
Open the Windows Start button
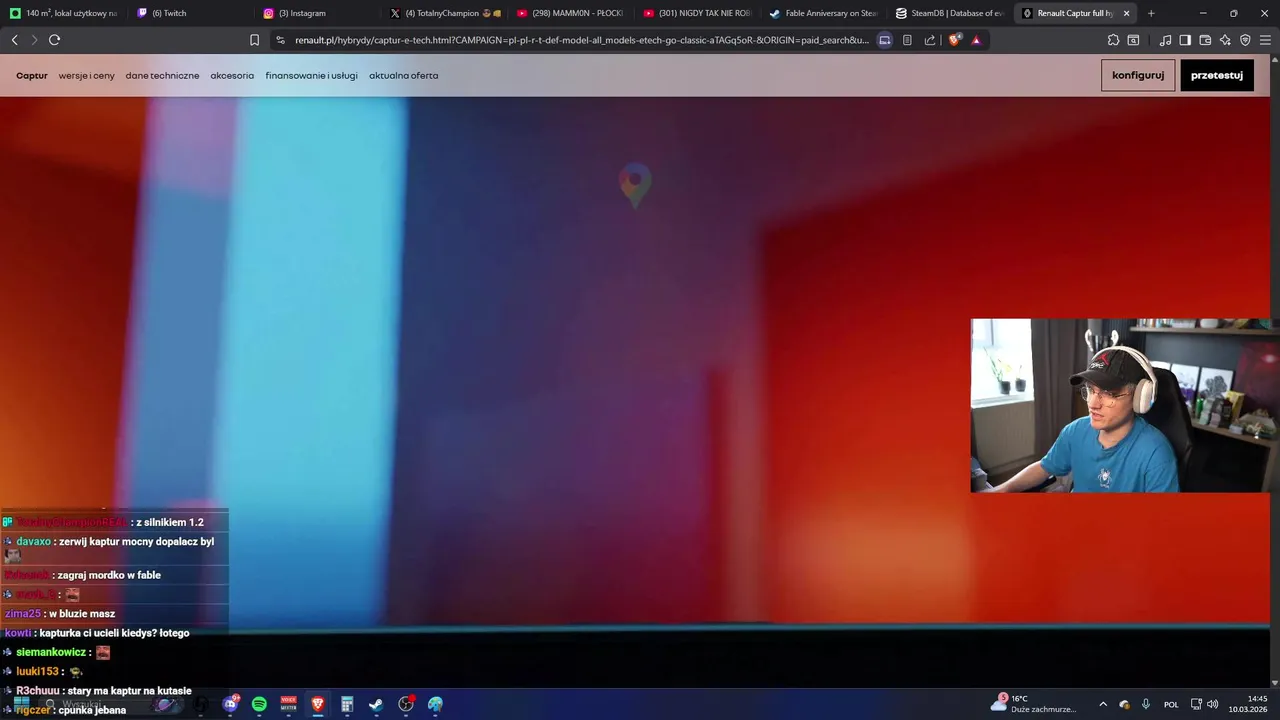21,704
